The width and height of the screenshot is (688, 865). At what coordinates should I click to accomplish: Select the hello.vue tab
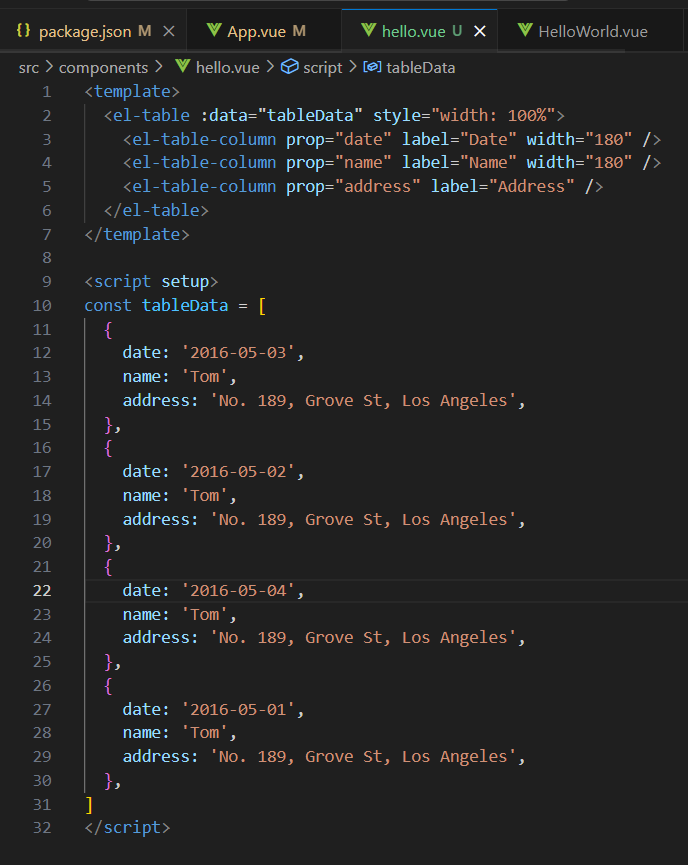pyautogui.click(x=419, y=31)
